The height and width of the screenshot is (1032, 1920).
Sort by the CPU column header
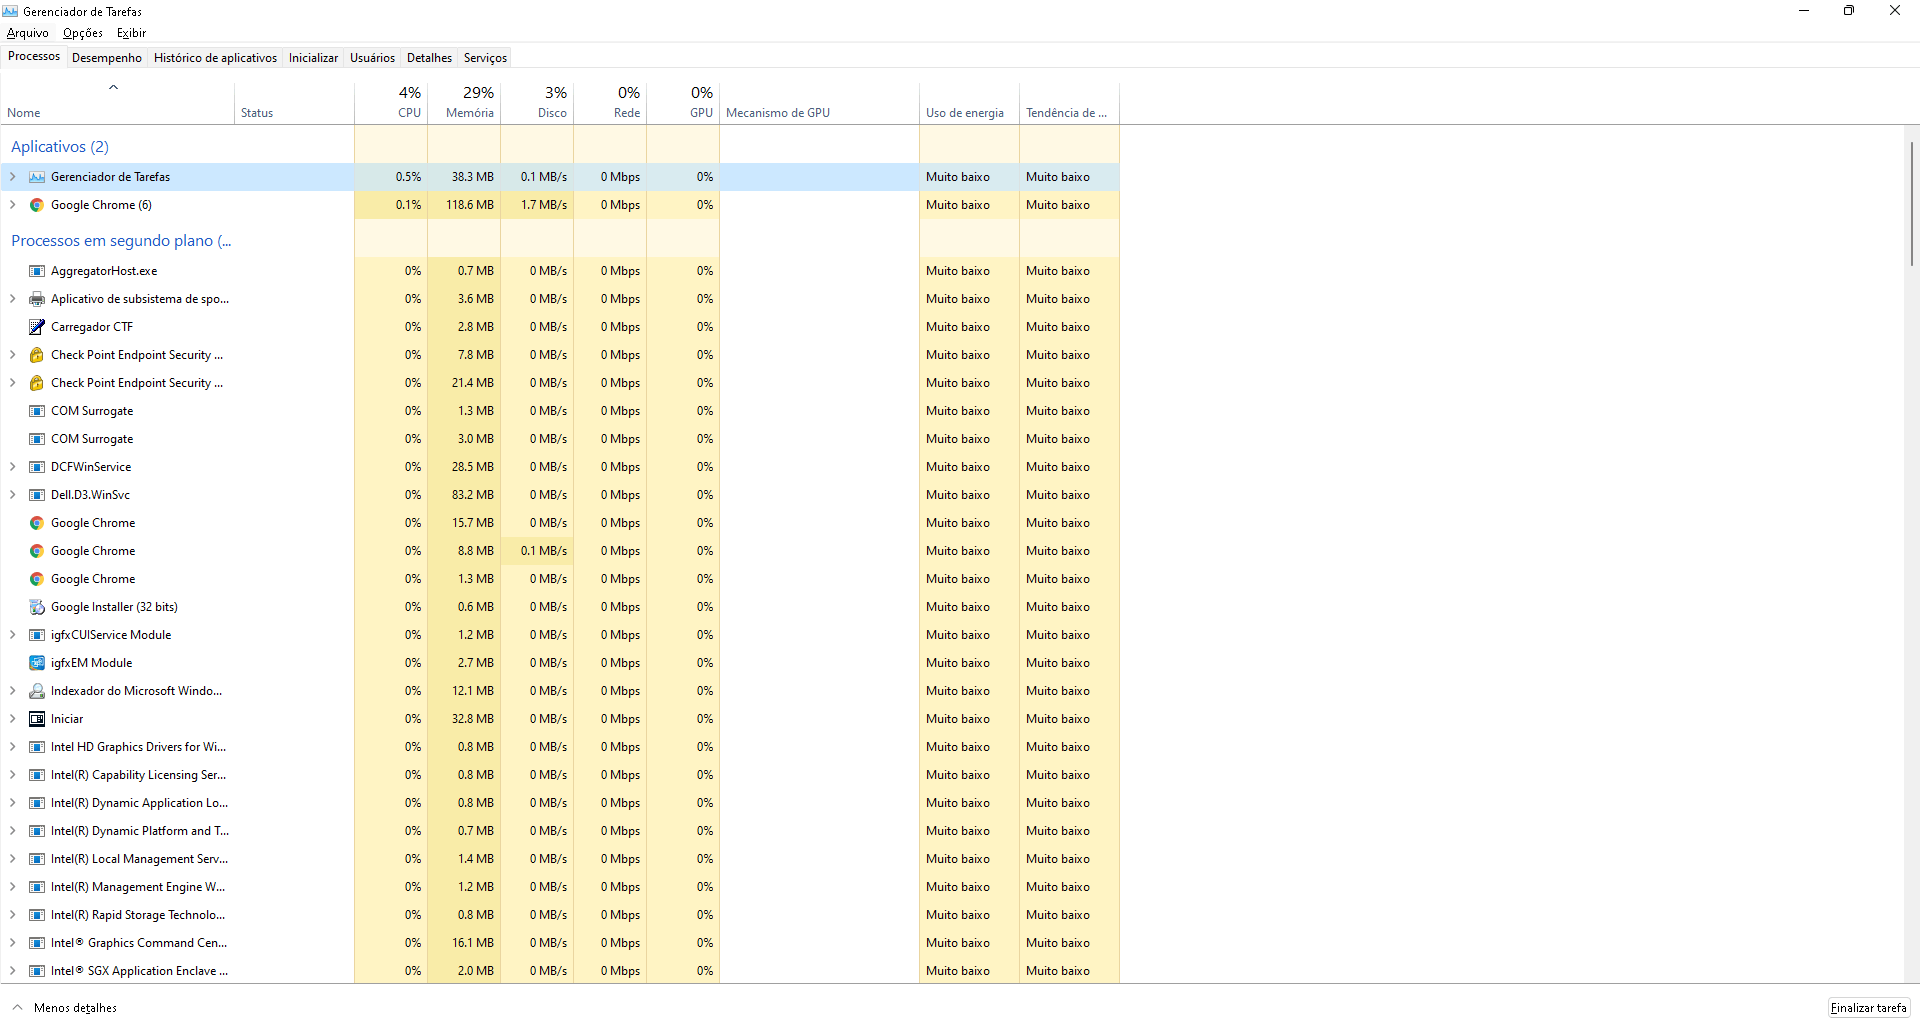pyautogui.click(x=391, y=103)
